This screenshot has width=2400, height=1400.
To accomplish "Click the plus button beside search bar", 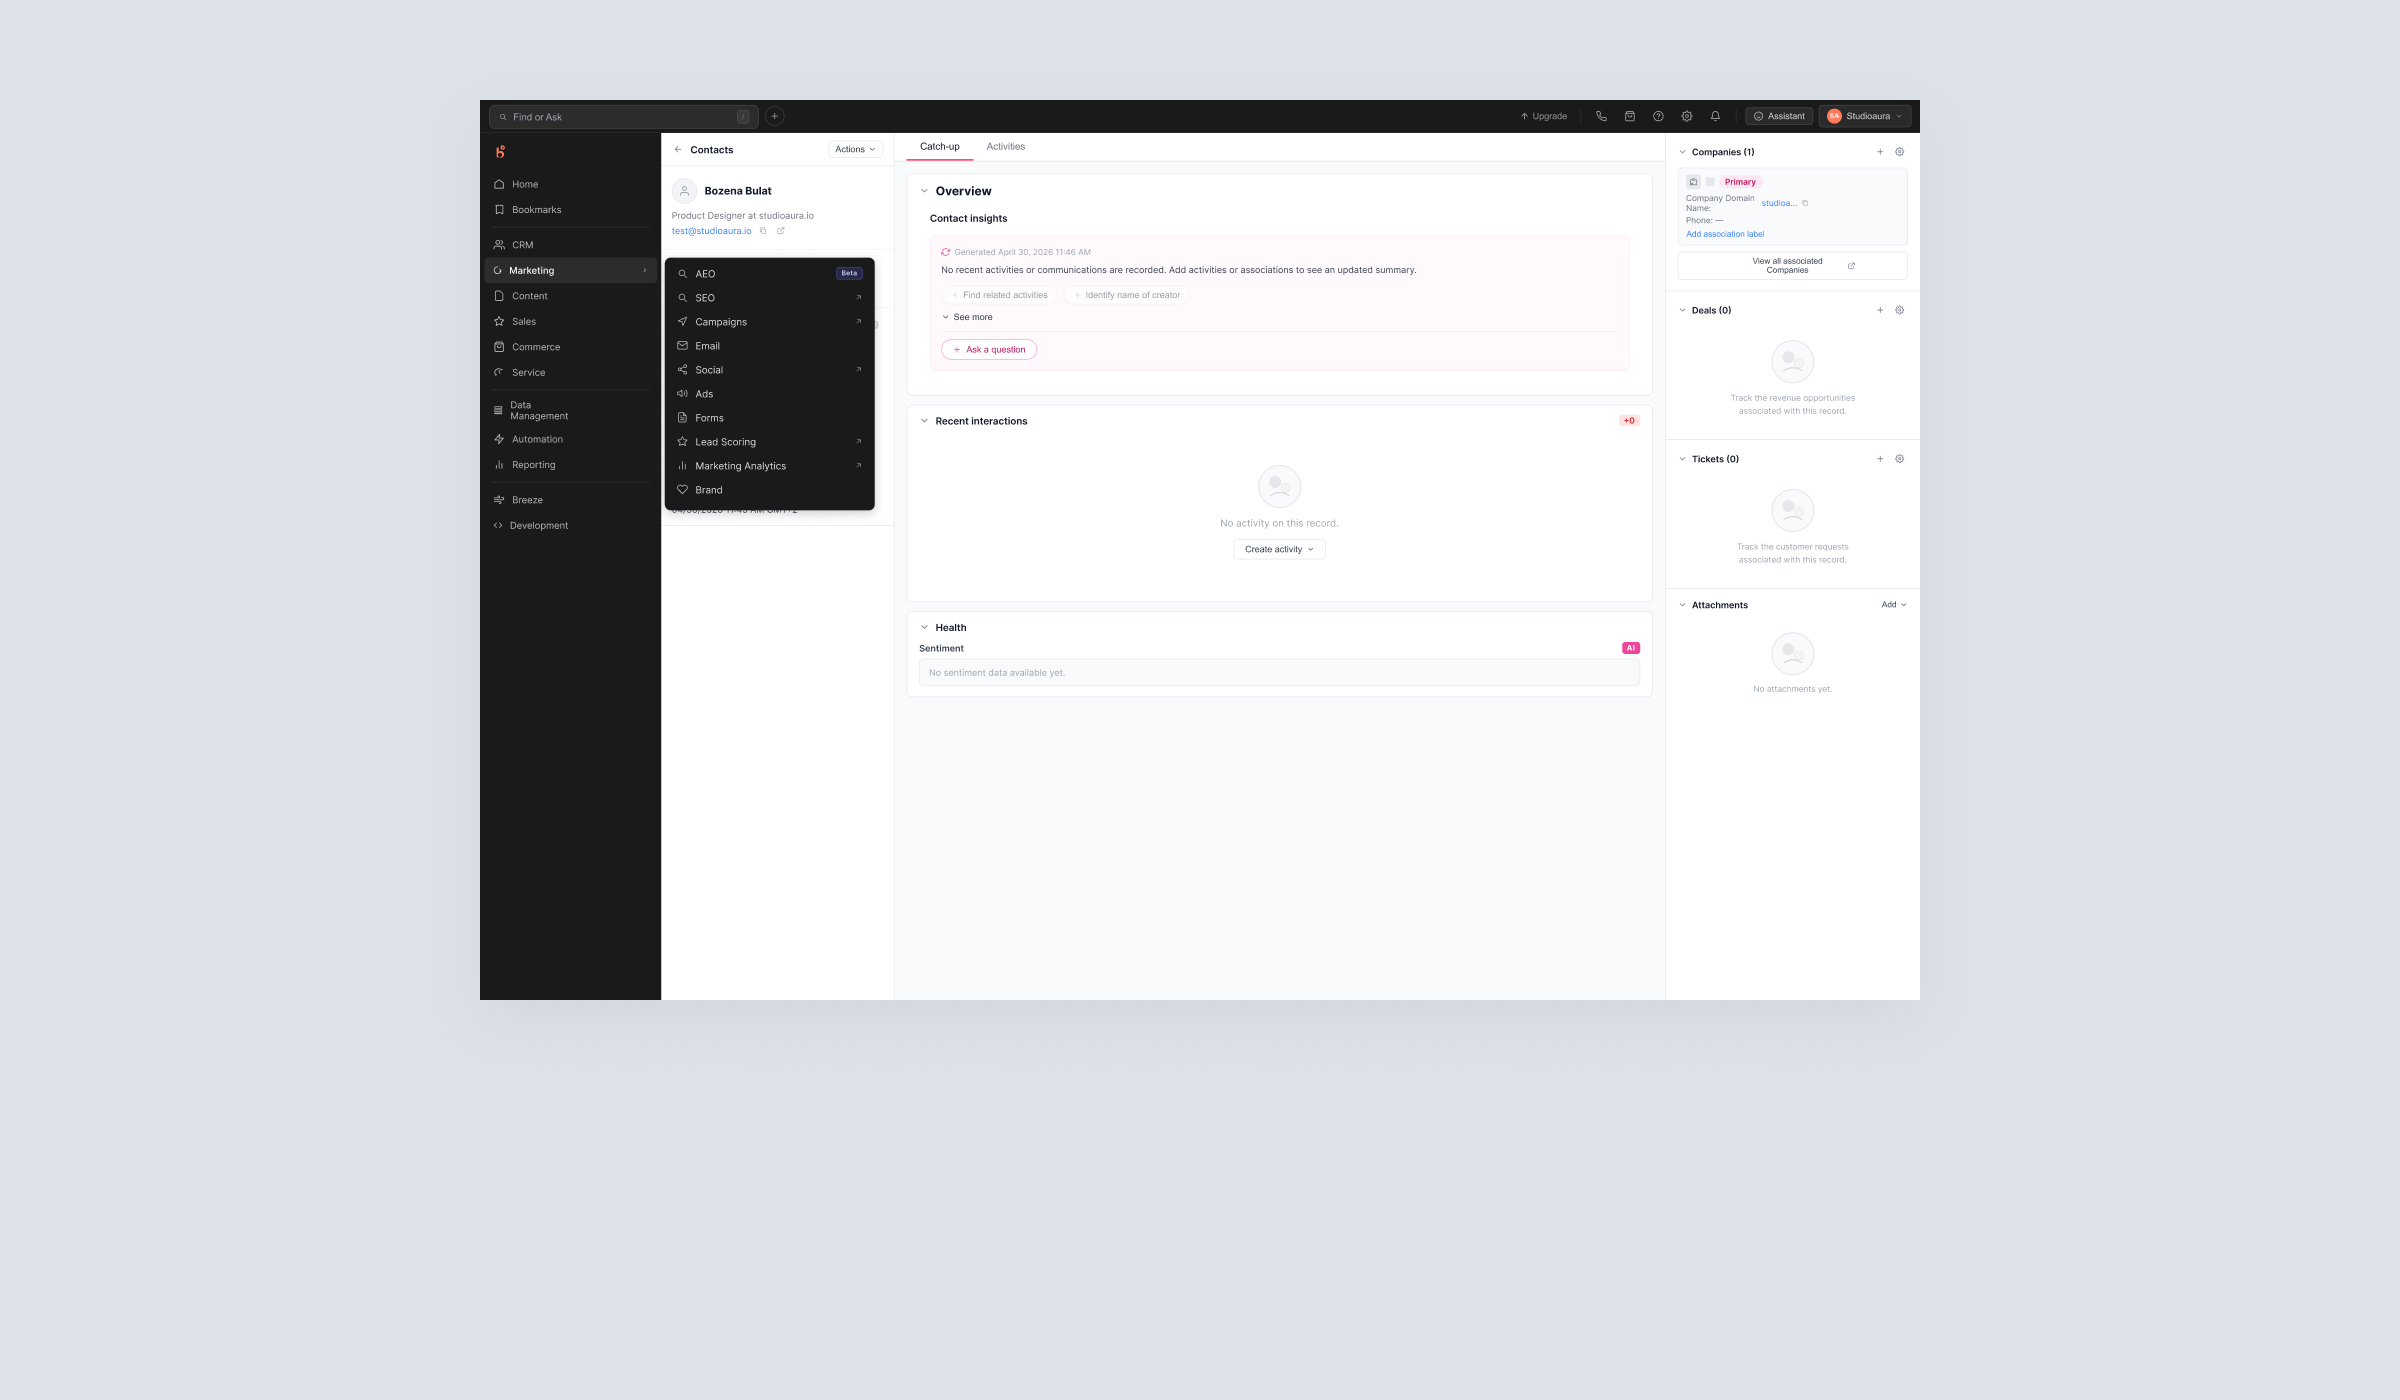I will [x=774, y=116].
